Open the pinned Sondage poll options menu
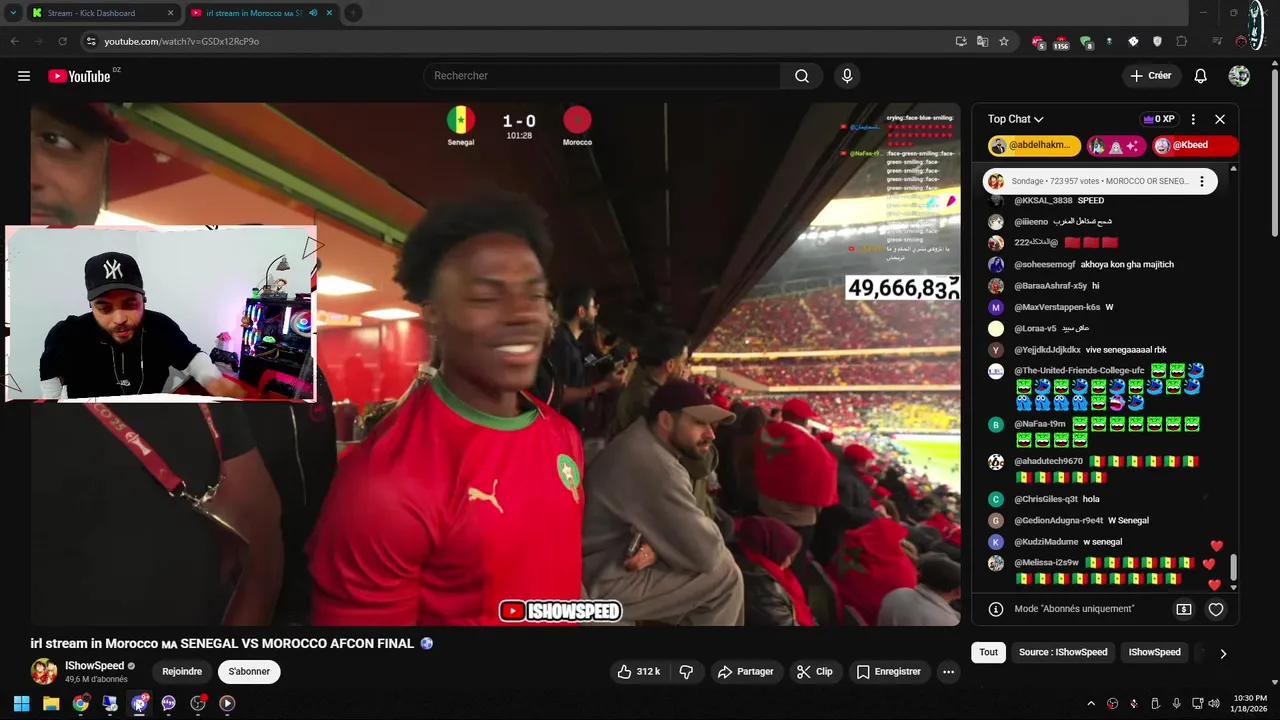The width and height of the screenshot is (1280, 720). tap(1202, 181)
